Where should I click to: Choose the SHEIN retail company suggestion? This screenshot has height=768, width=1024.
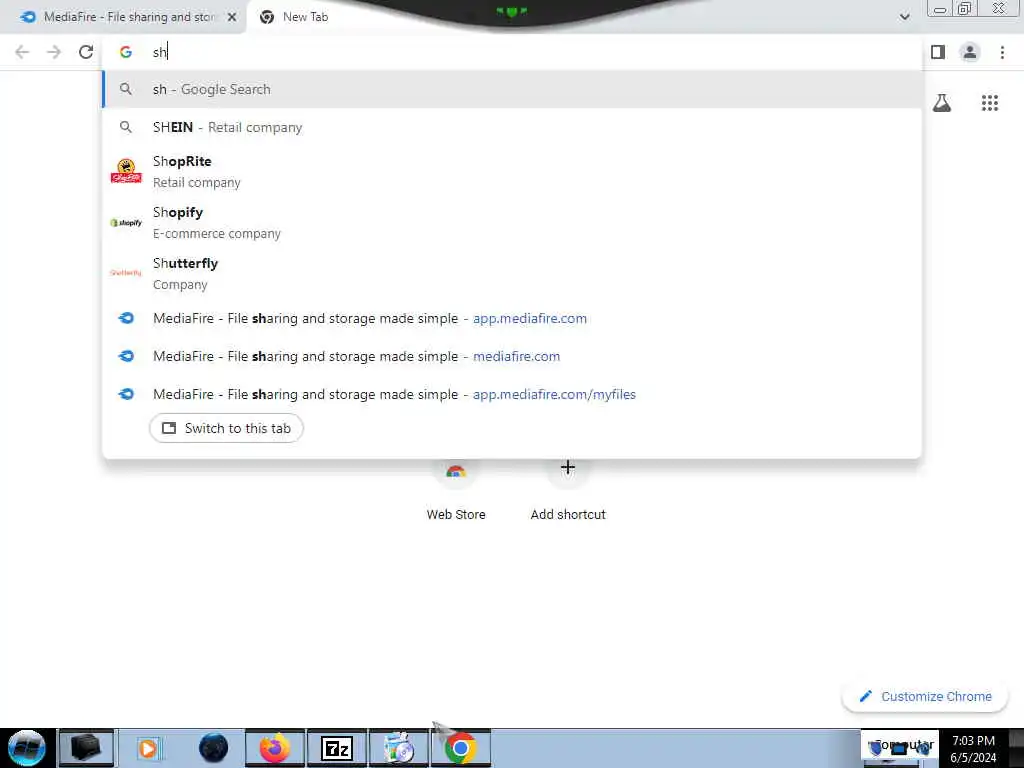click(x=512, y=127)
